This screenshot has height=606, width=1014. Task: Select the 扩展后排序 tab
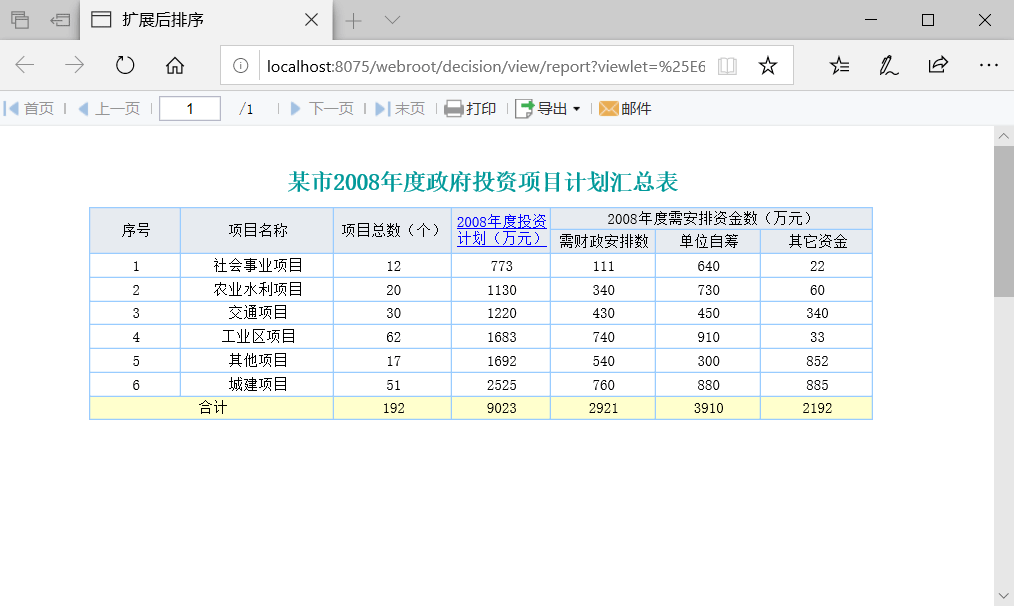pyautogui.click(x=206, y=20)
